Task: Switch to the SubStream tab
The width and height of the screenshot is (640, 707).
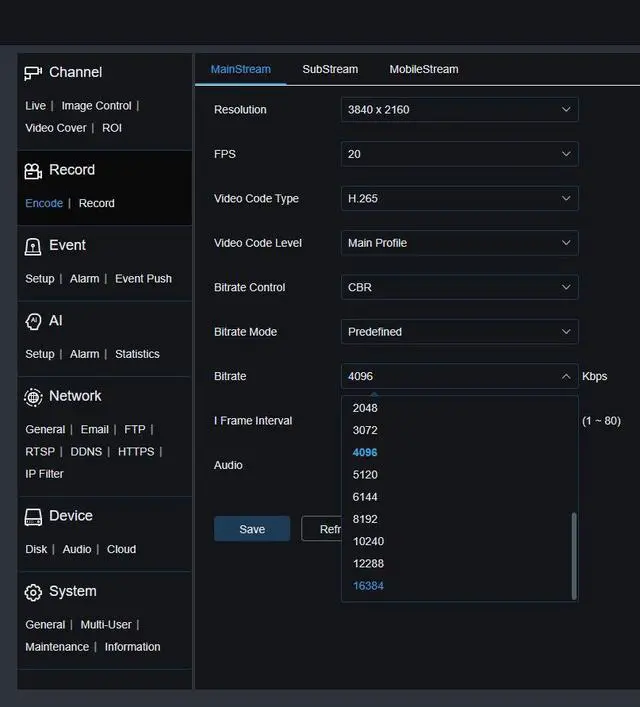Action: pyautogui.click(x=330, y=69)
